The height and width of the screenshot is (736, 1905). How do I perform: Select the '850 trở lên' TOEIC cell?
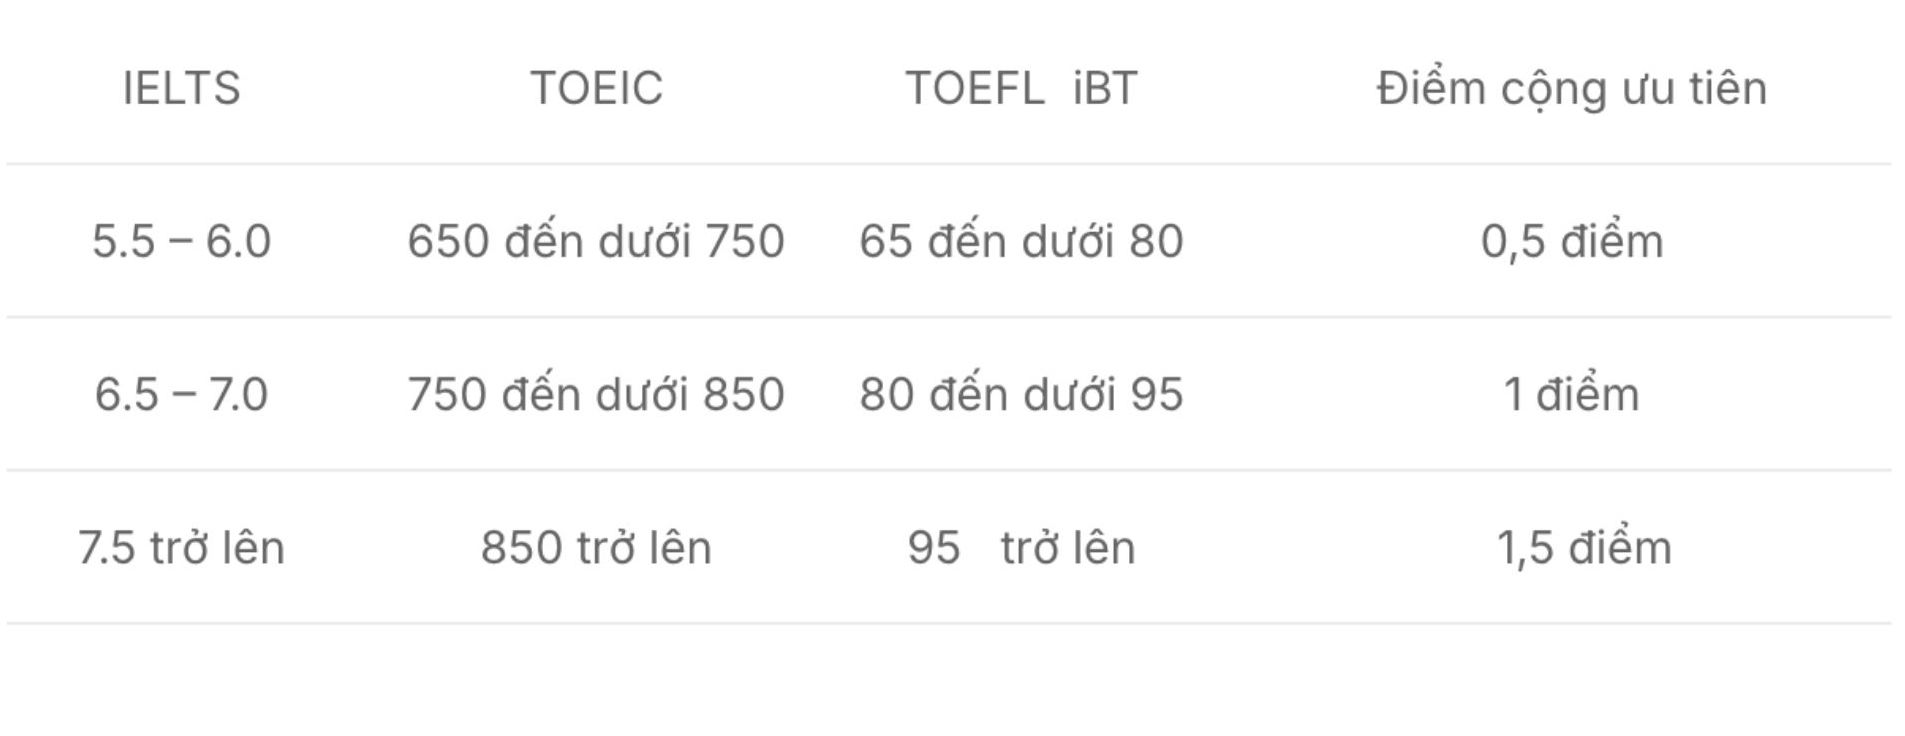(596, 548)
